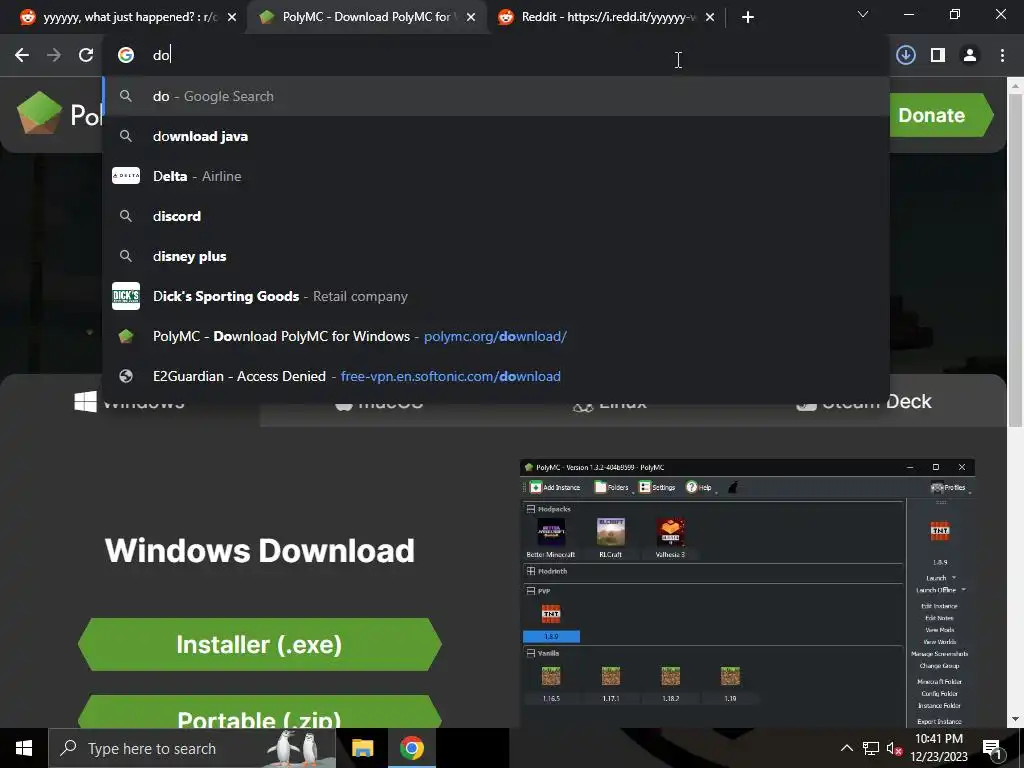Open File Explorer from the taskbar
The width and height of the screenshot is (1024, 768).
point(362,748)
